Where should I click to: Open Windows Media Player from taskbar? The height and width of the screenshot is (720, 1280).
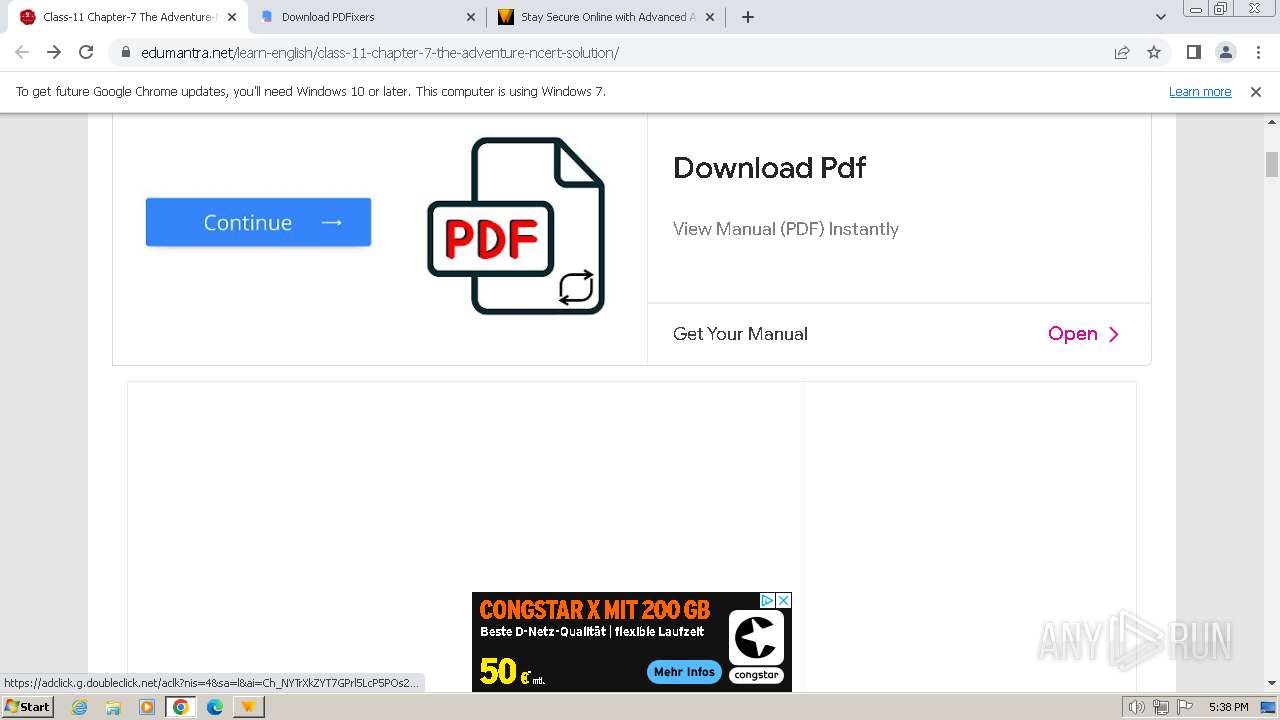click(x=147, y=707)
